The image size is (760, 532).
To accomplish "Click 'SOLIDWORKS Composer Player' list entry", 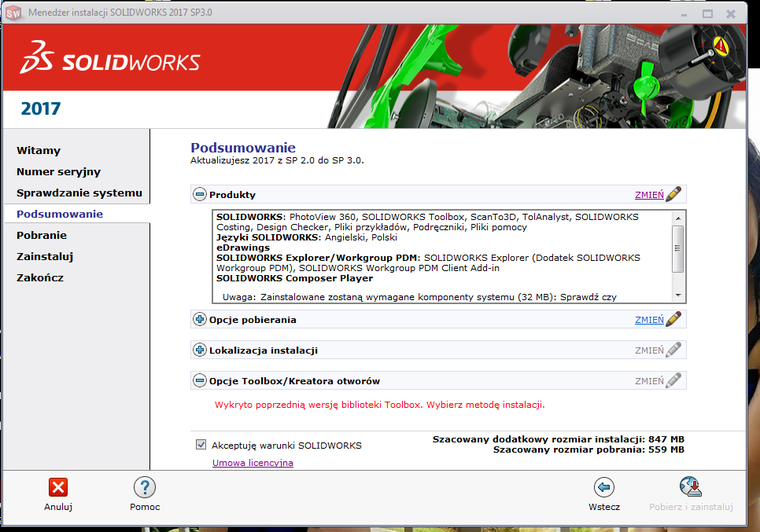I will (x=295, y=278).
